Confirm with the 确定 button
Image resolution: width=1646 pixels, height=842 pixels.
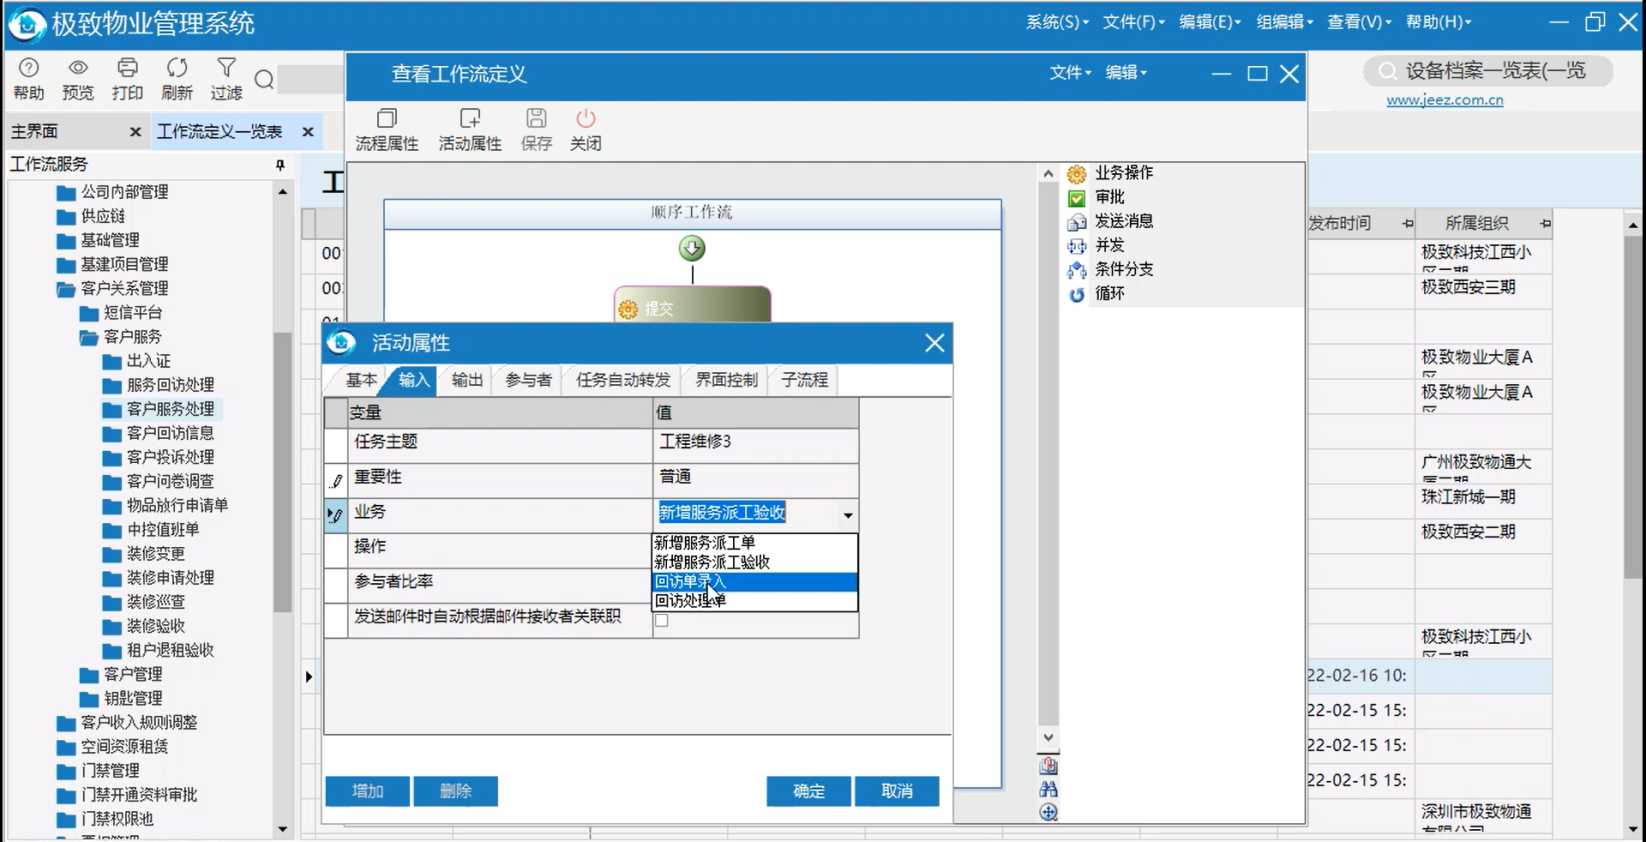click(808, 791)
